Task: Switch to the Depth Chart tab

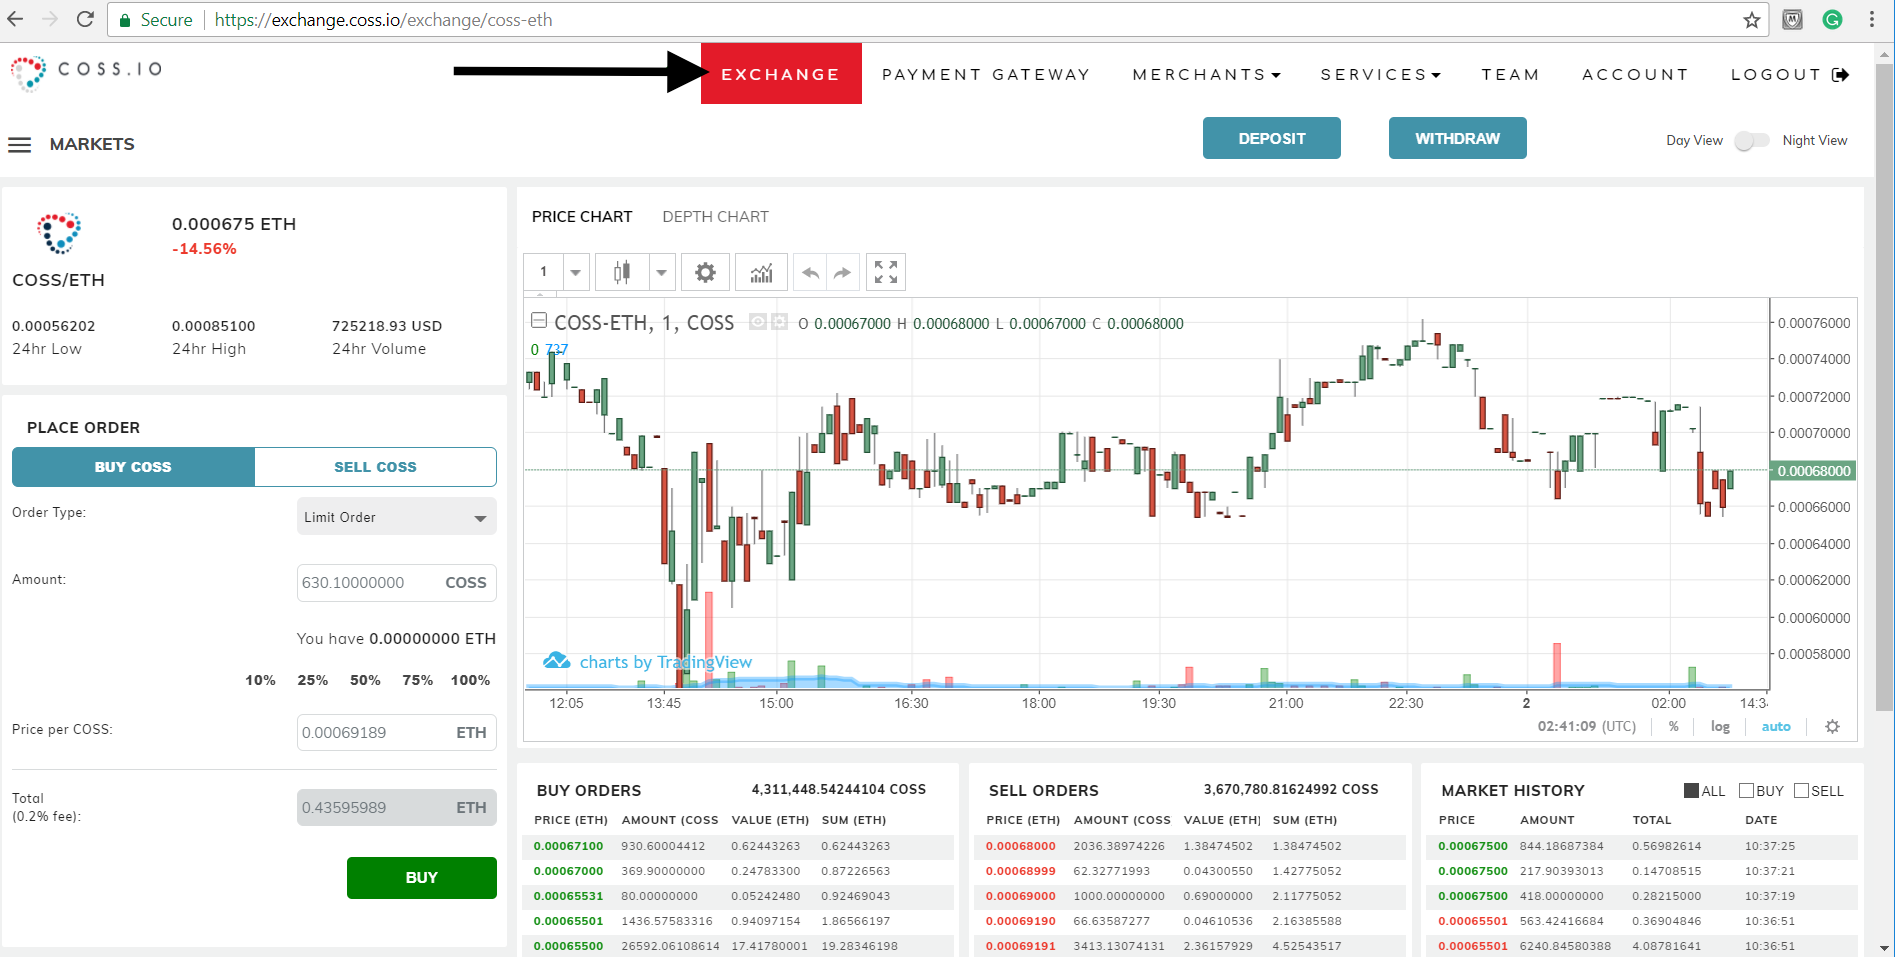Action: 715,217
